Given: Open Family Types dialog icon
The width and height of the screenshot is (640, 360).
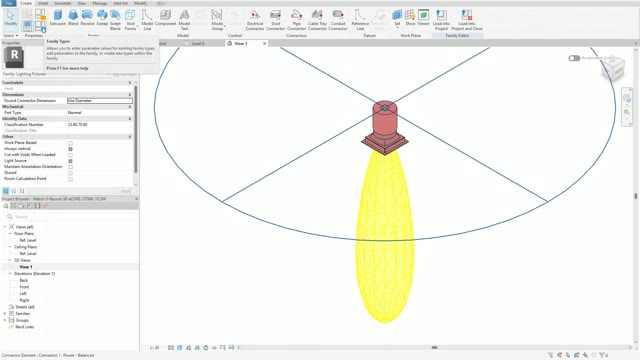Looking at the screenshot, I should 40,27.
